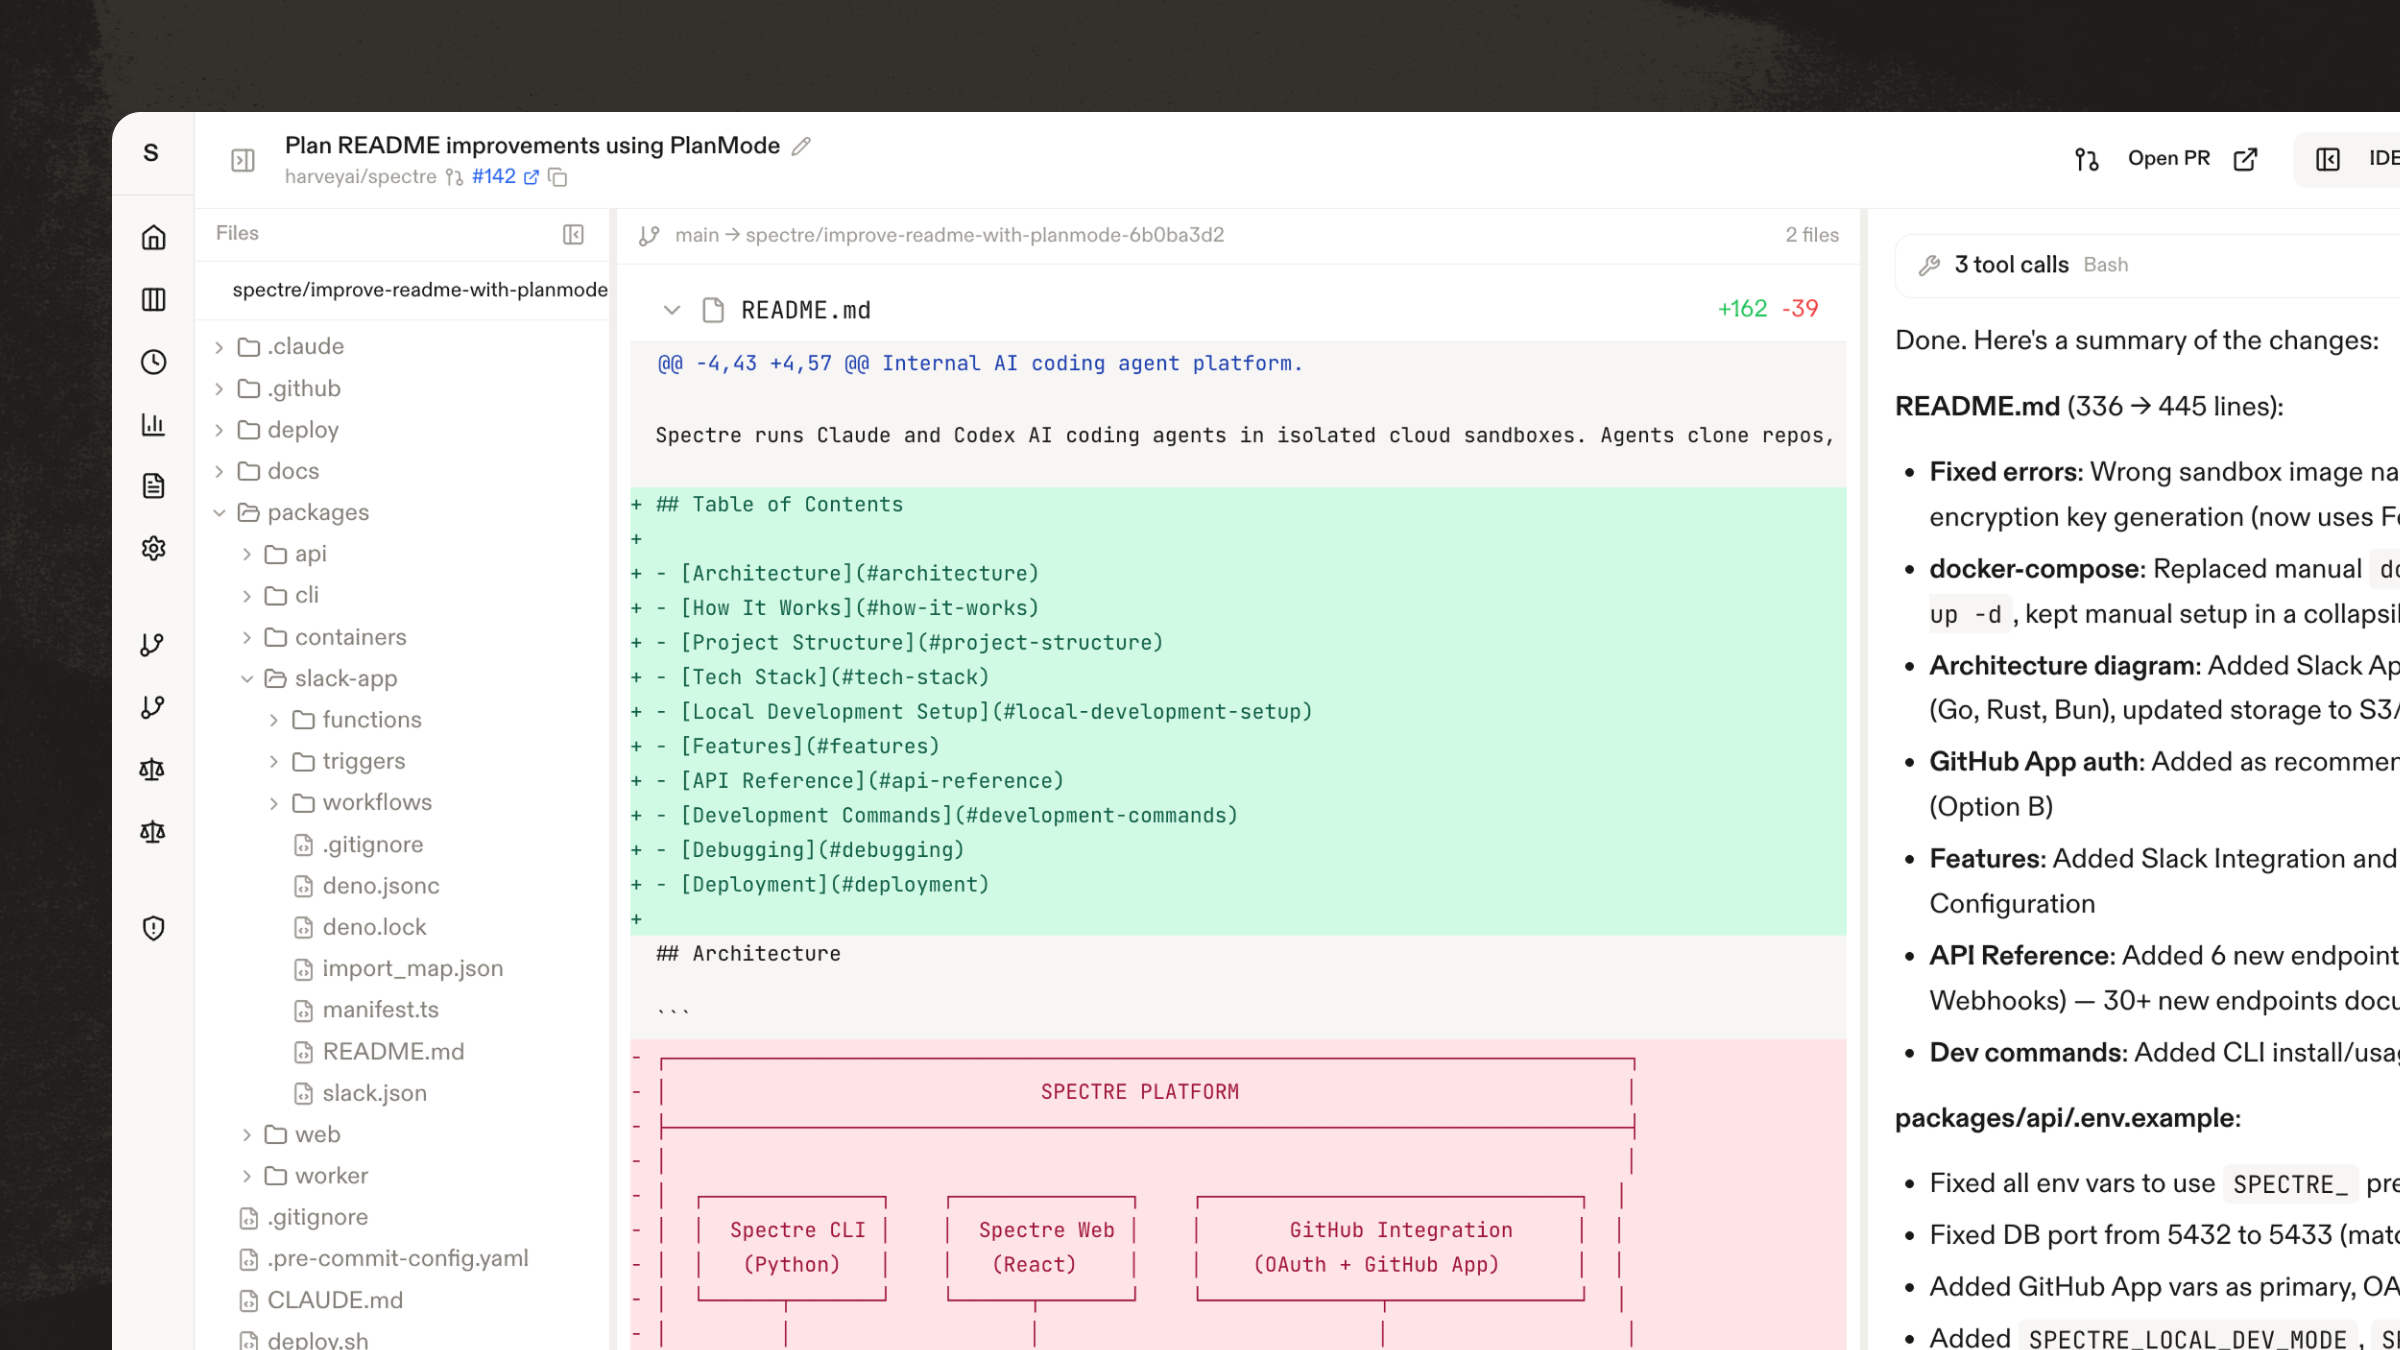This screenshot has height=1350, width=2400.
Task: Click the Files panel heading
Action: point(237,233)
